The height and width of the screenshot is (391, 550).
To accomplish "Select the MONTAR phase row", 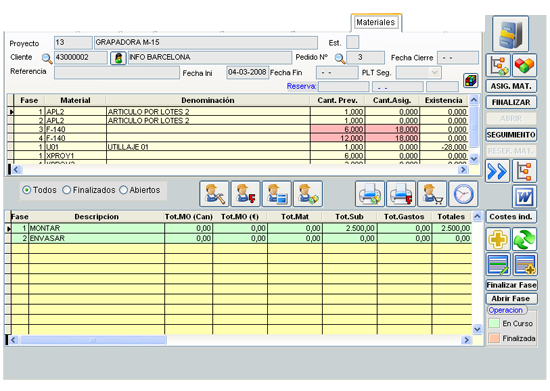I will click(241, 228).
